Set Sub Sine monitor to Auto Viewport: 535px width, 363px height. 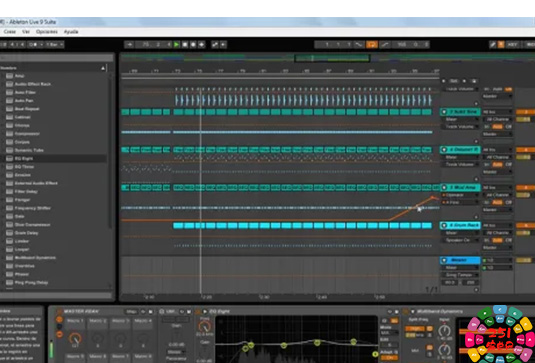click(498, 127)
